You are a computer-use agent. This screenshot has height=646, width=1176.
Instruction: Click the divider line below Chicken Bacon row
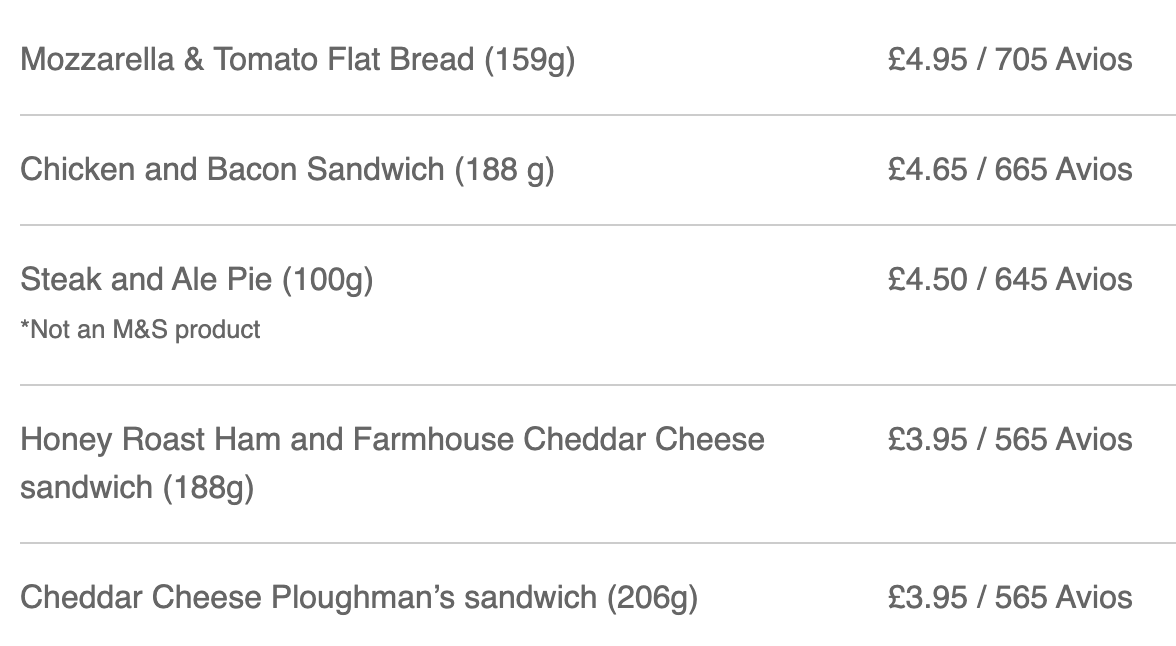pos(598,225)
